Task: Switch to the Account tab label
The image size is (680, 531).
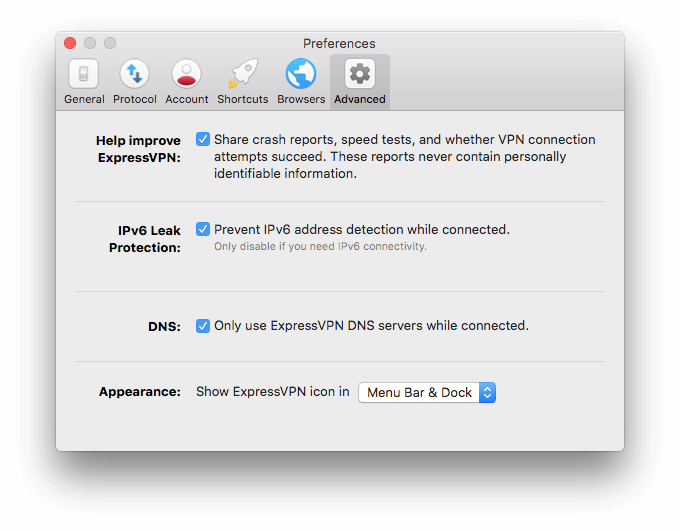Action: tap(186, 99)
